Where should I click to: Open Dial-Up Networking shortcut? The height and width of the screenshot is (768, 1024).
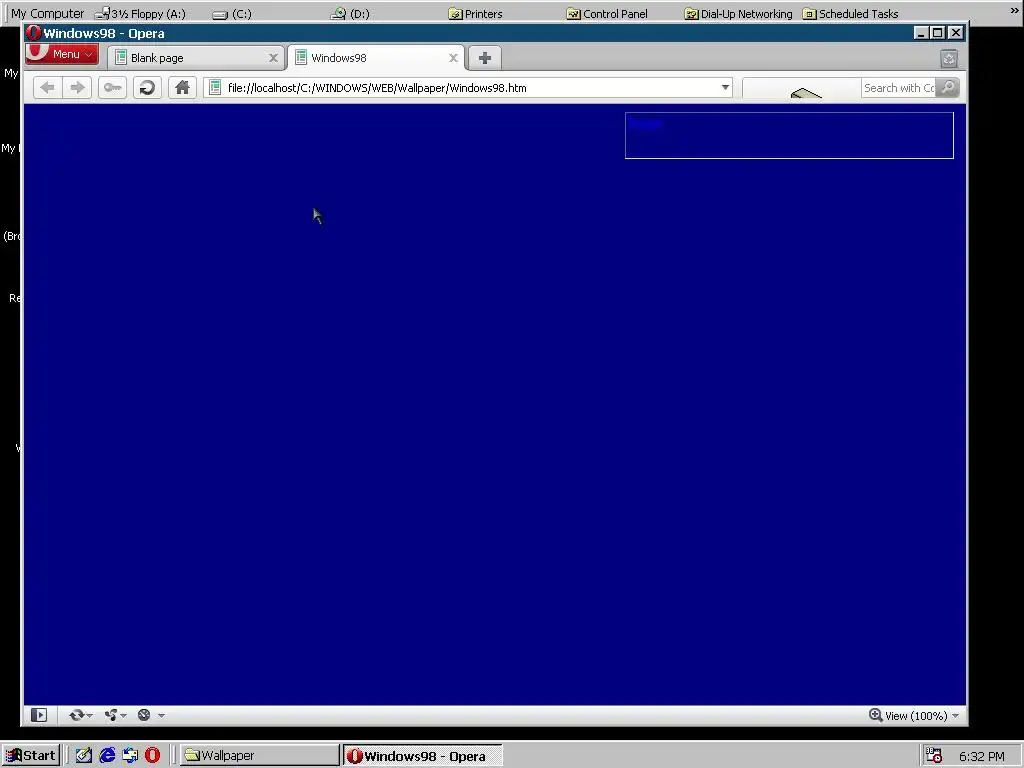(738, 14)
